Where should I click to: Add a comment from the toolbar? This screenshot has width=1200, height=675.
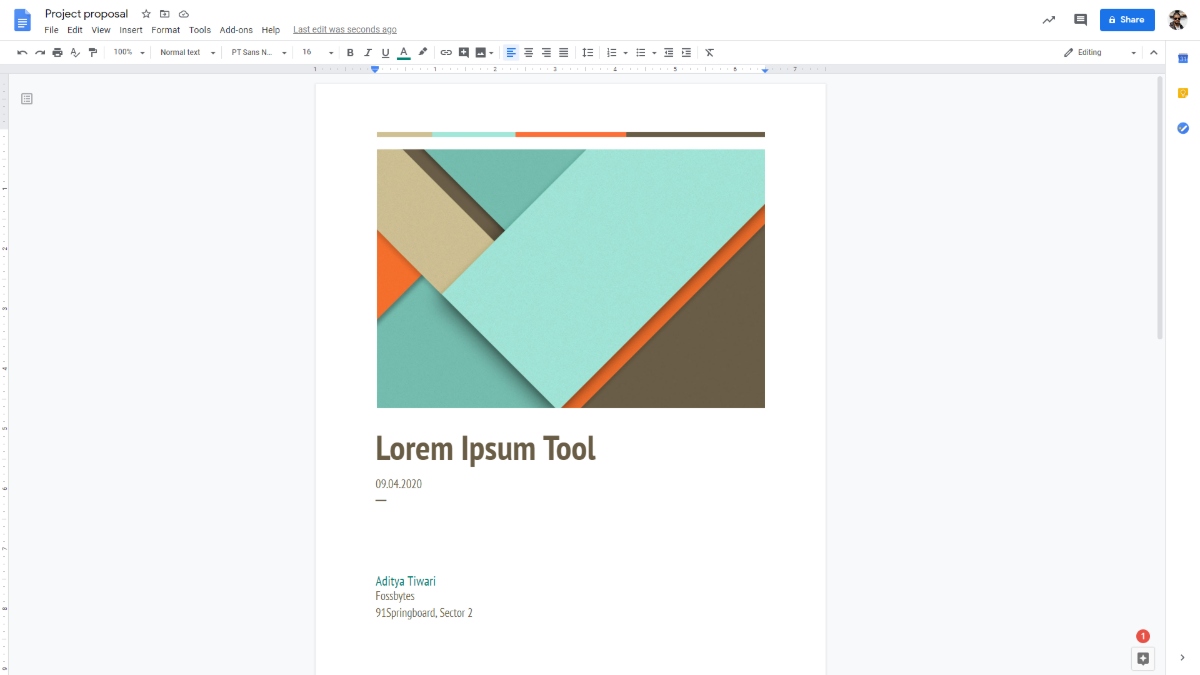pos(464,52)
